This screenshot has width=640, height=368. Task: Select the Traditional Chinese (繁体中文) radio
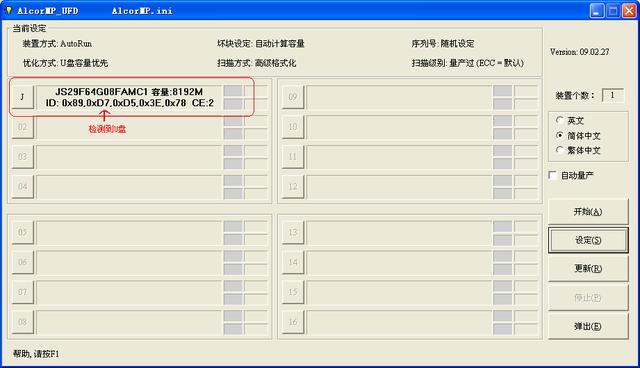(x=560, y=150)
